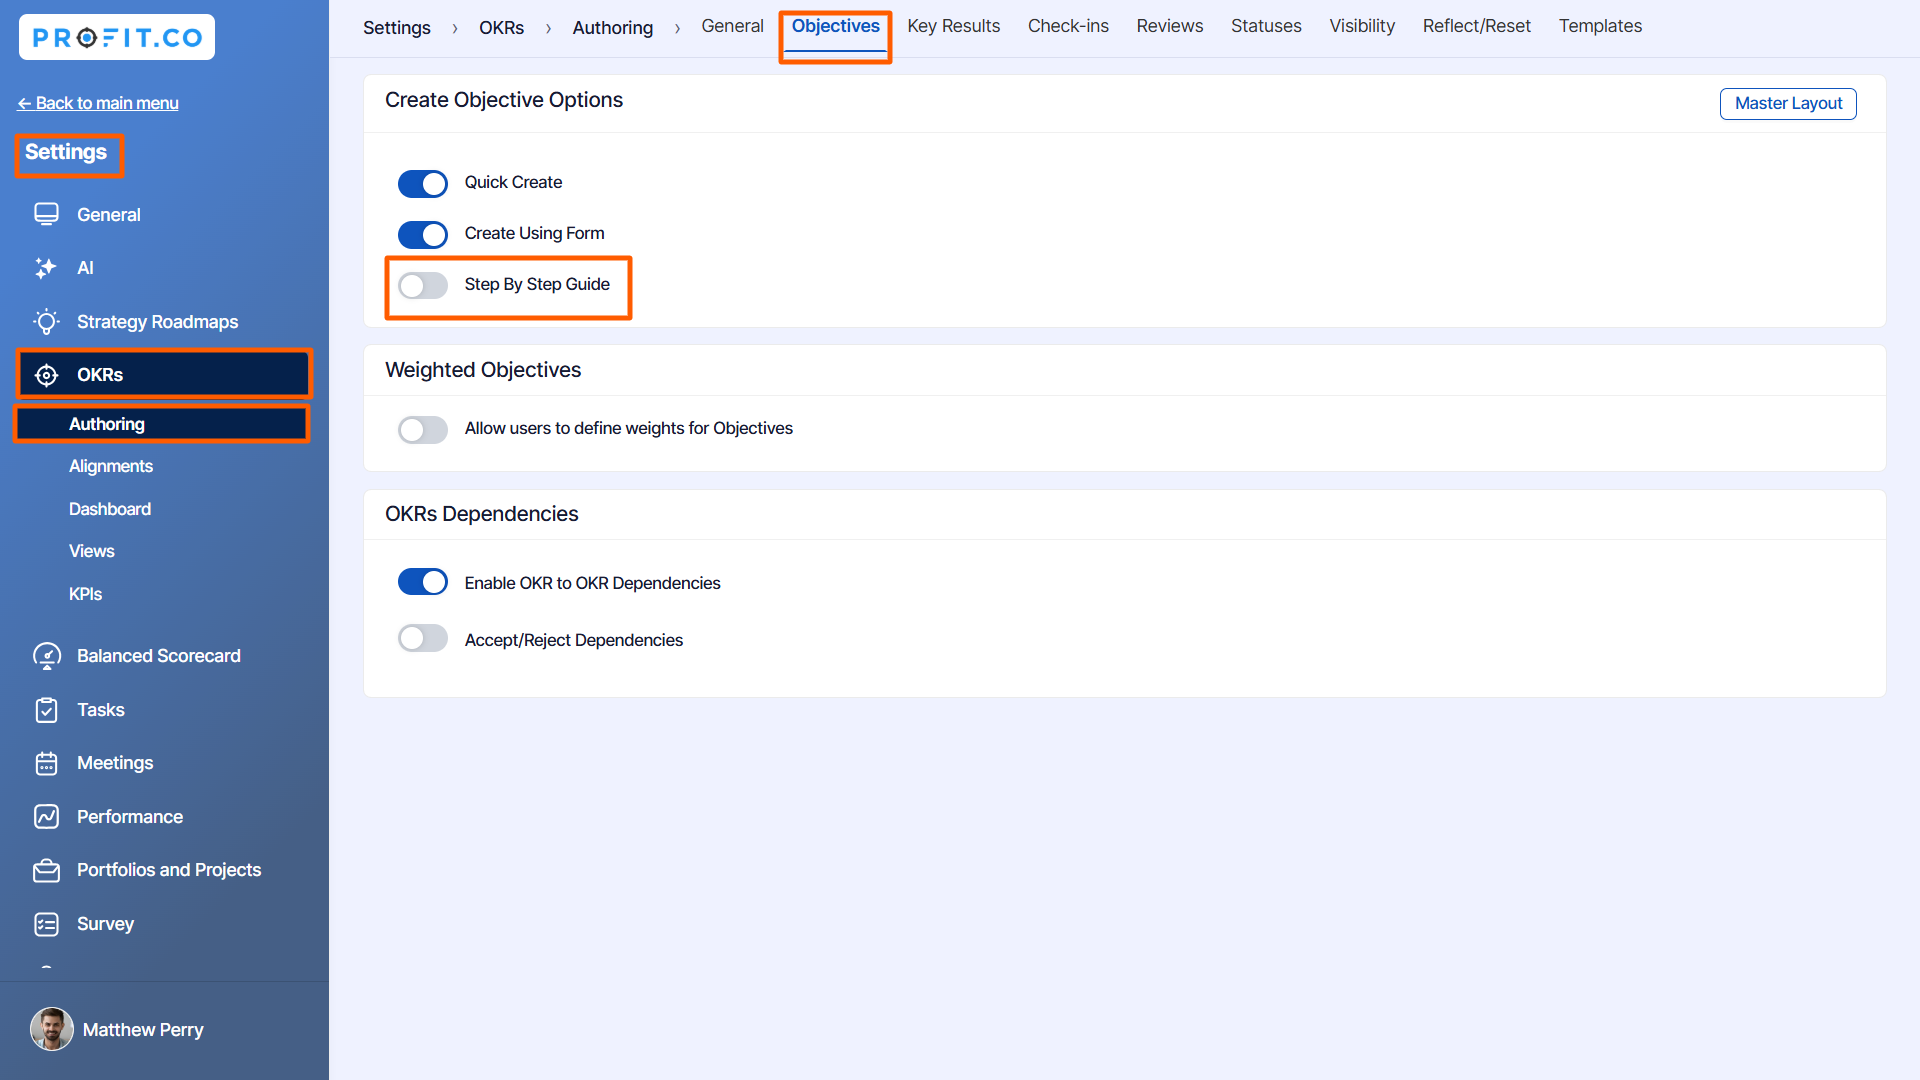Click the General monitor icon in sidebar
1920x1080 pixels.
point(46,214)
